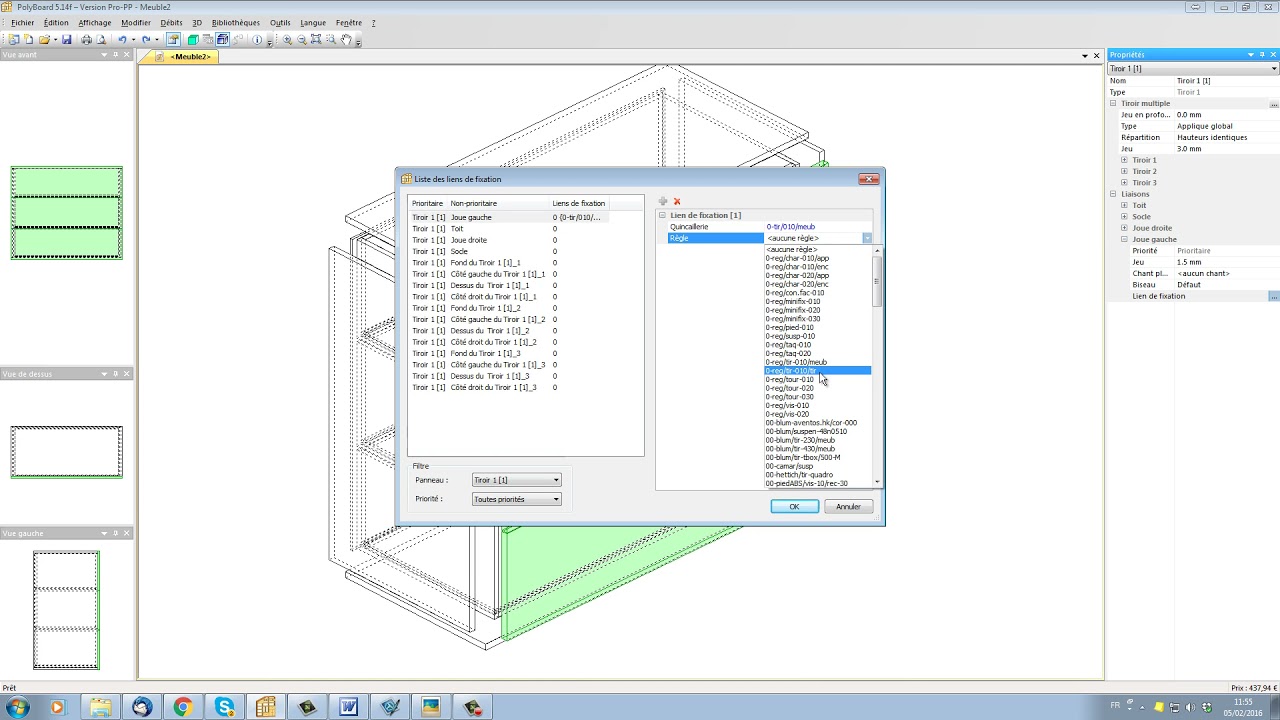Click the blue info icon in toolbar
This screenshot has height=720, width=1280.
pyautogui.click(x=257, y=40)
